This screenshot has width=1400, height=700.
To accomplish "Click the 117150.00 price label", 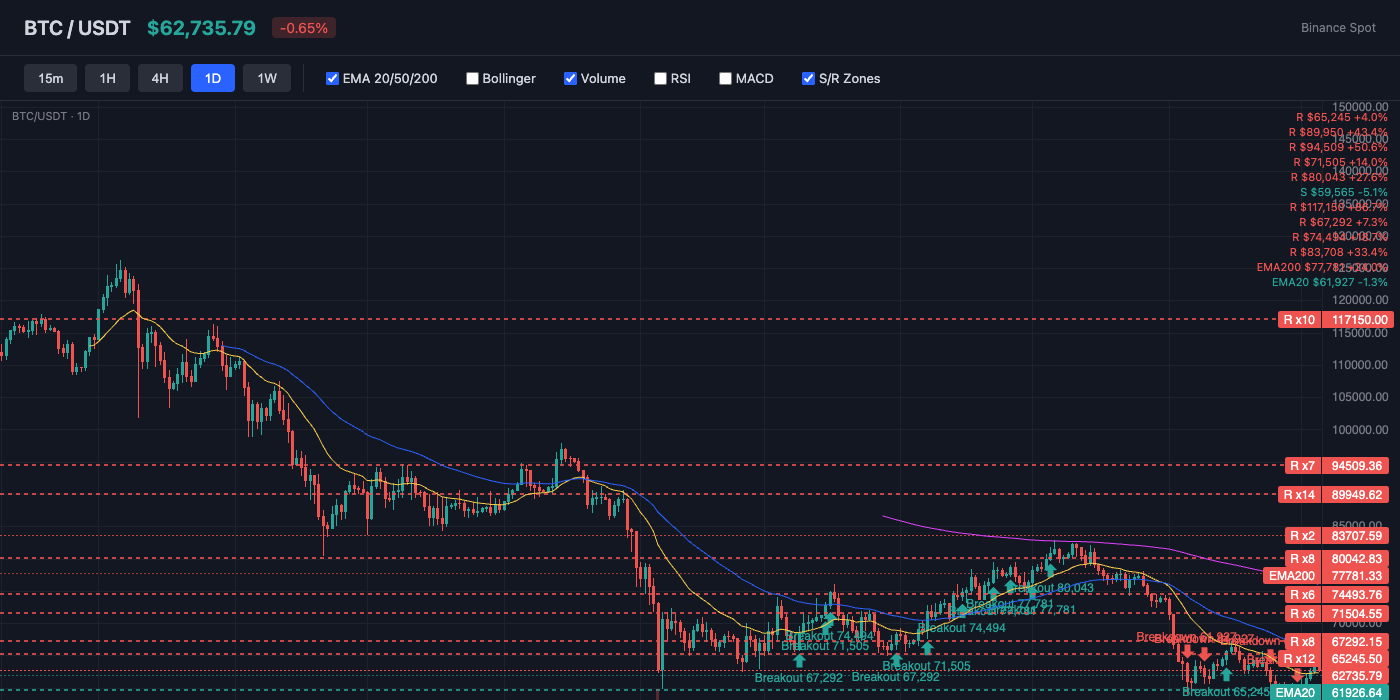I will (x=1357, y=320).
